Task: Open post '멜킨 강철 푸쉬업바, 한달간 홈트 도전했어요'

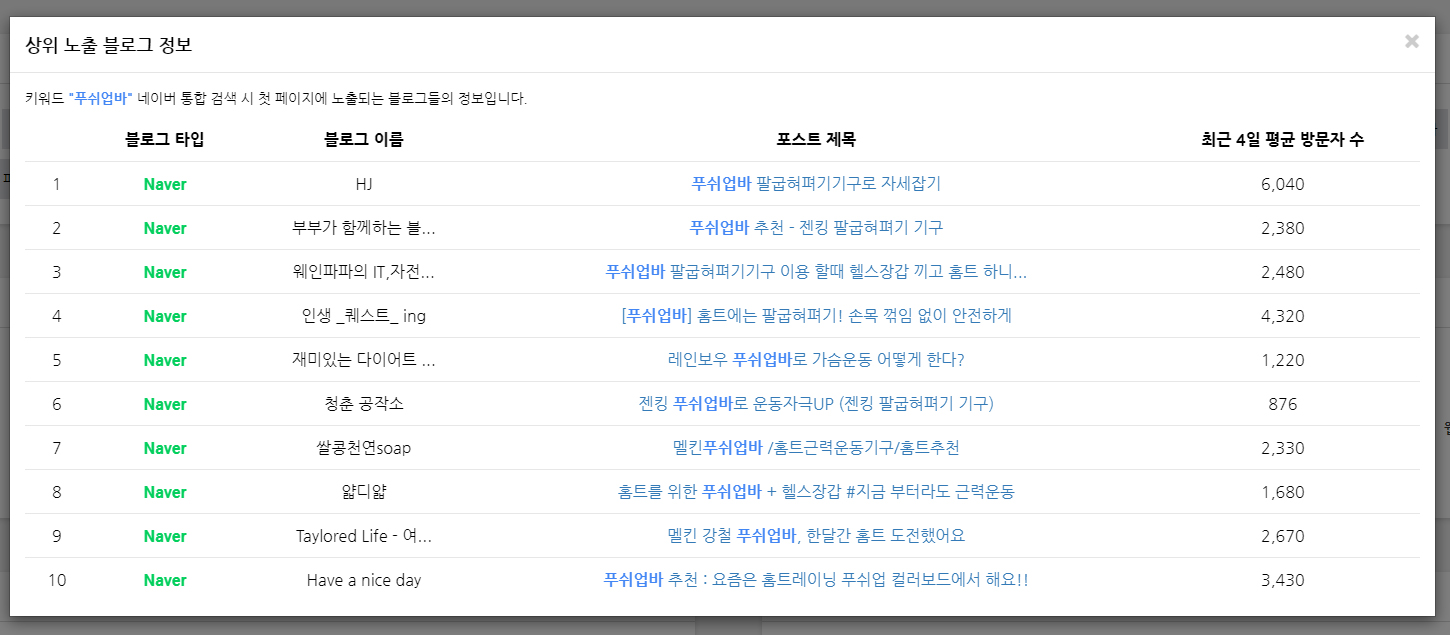Action: pos(816,536)
